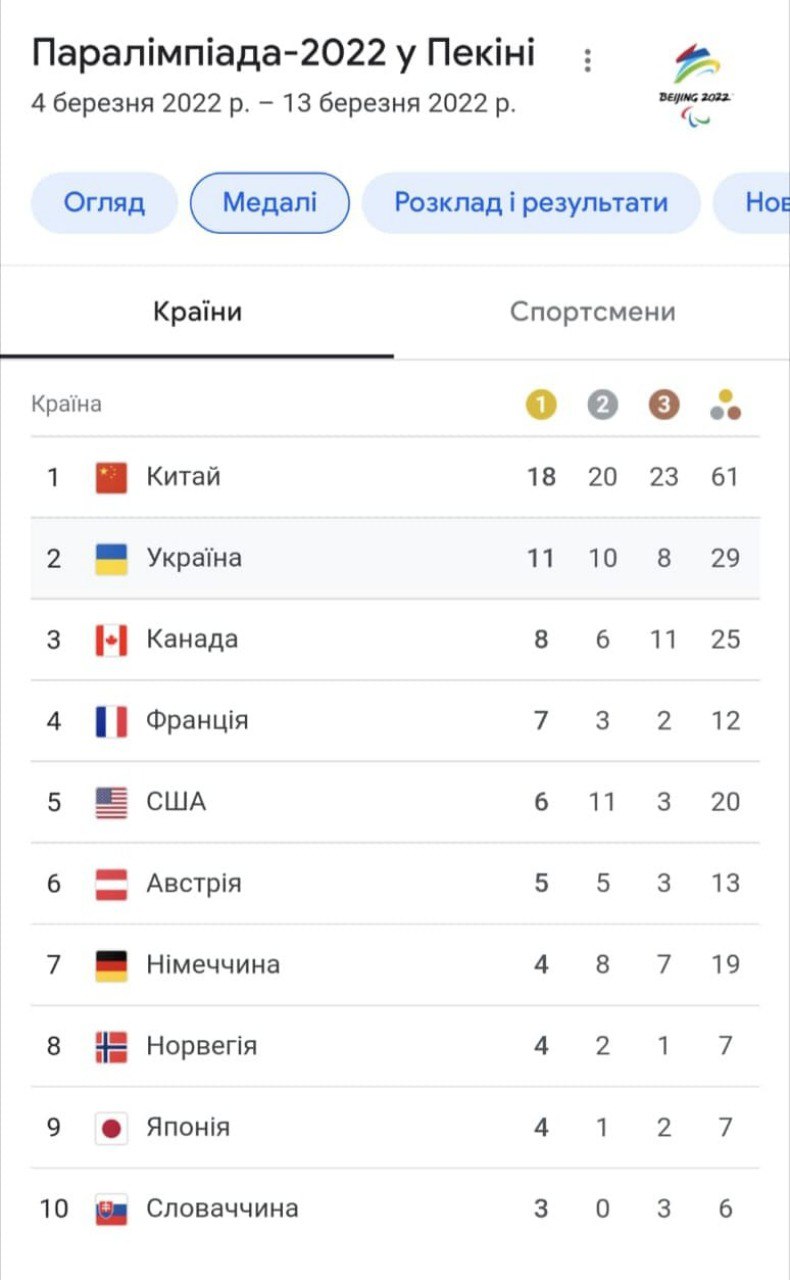The height and width of the screenshot is (1280, 790).
Task: Open the three-dot more options menu
Action: 588,60
